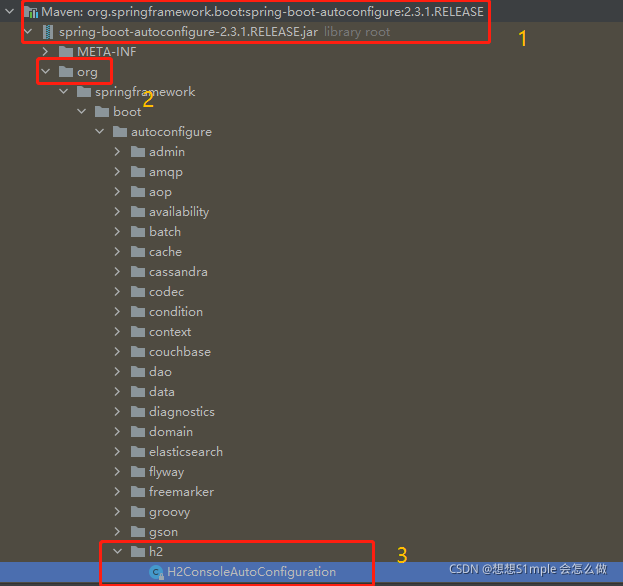Select the springframework package label
This screenshot has height=586, width=623.
point(145,92)
